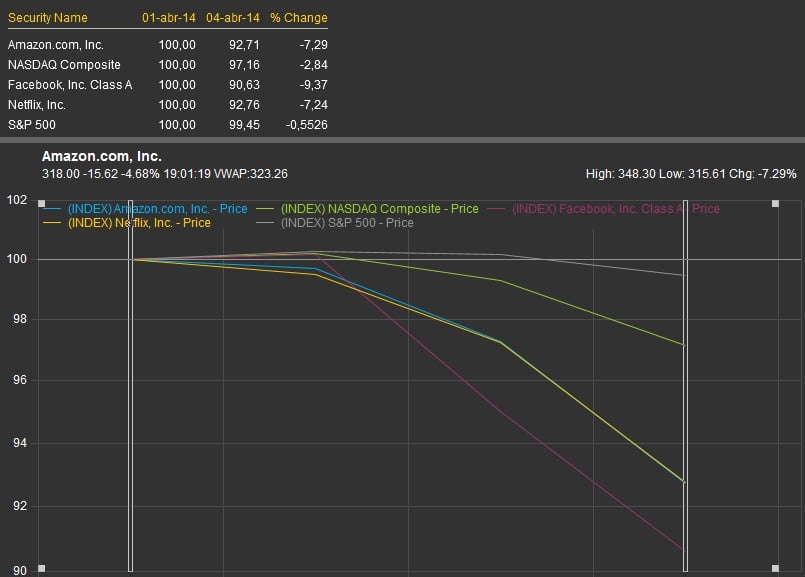Click the VWAP:323.26 quote line
The image size is (805, 577).
point(165,174)
